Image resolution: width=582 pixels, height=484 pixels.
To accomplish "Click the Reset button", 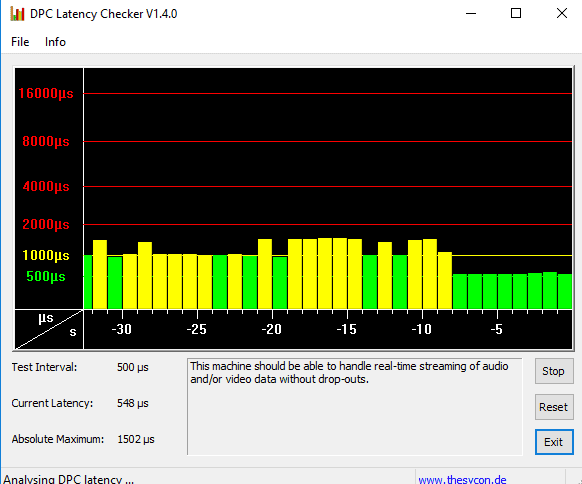I will [x=554, y=407].
